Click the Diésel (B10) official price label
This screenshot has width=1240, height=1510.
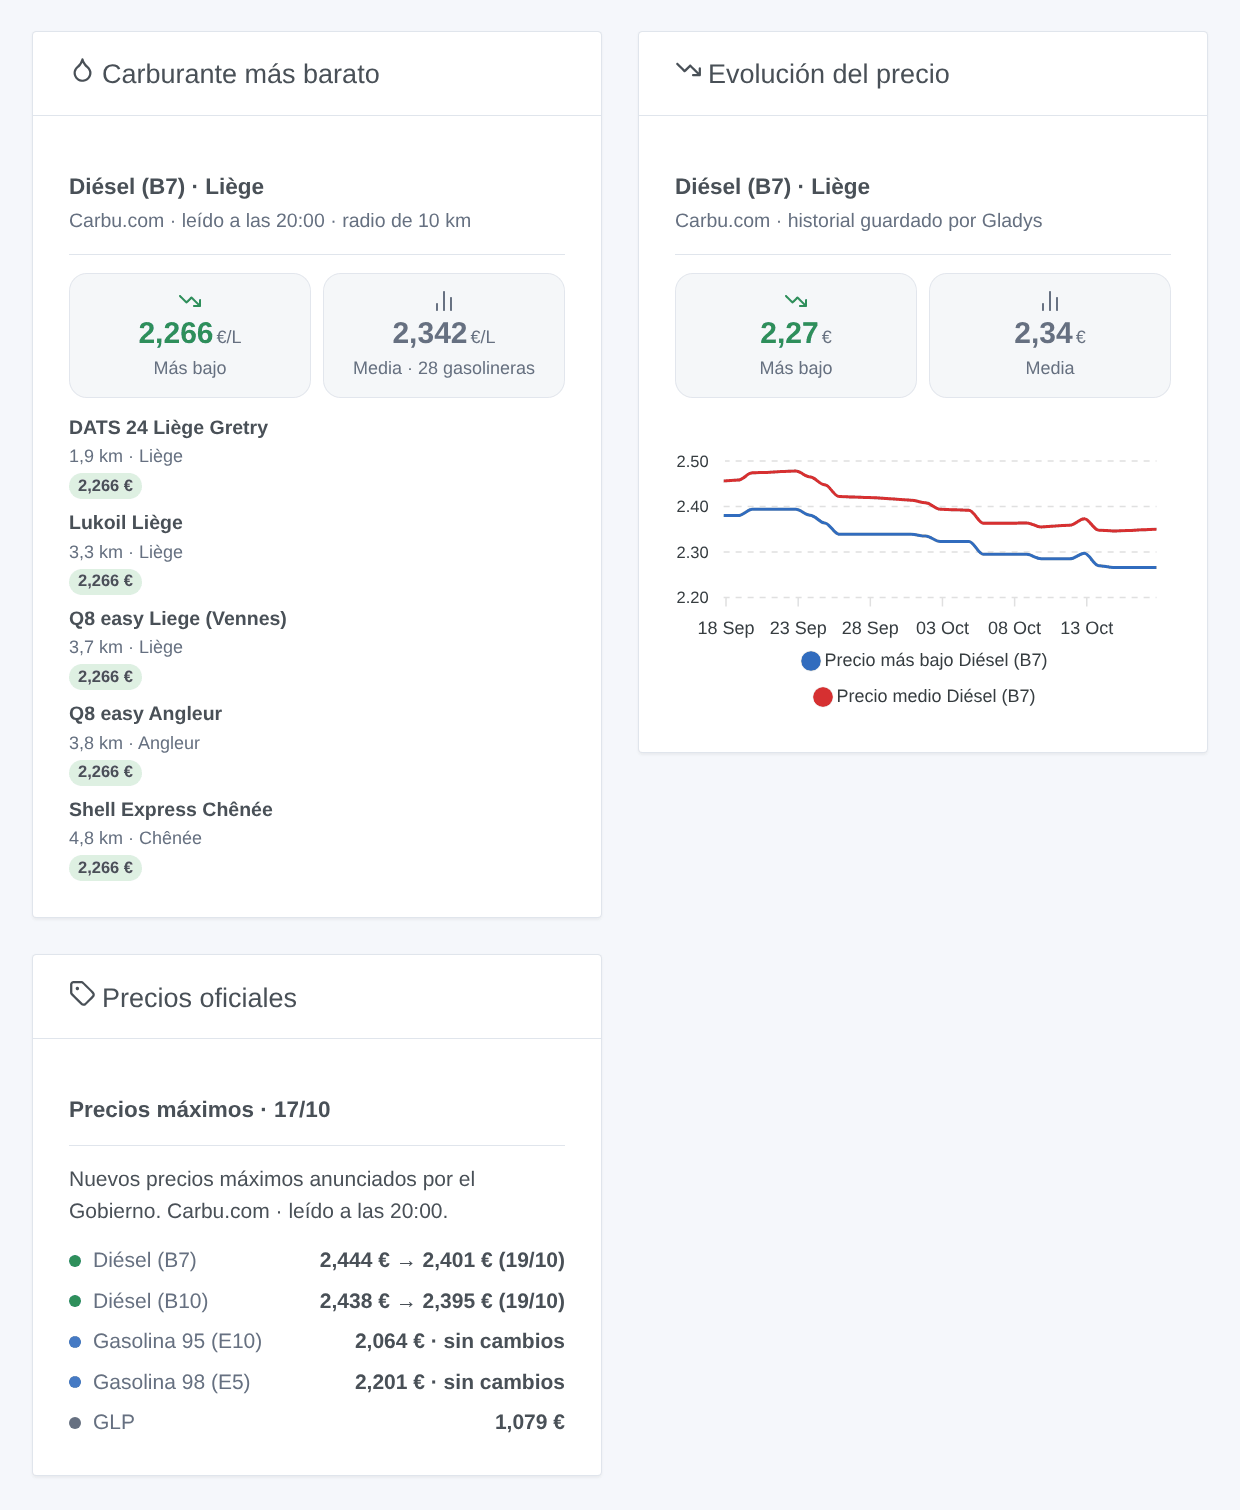[x=151, y=1301]
